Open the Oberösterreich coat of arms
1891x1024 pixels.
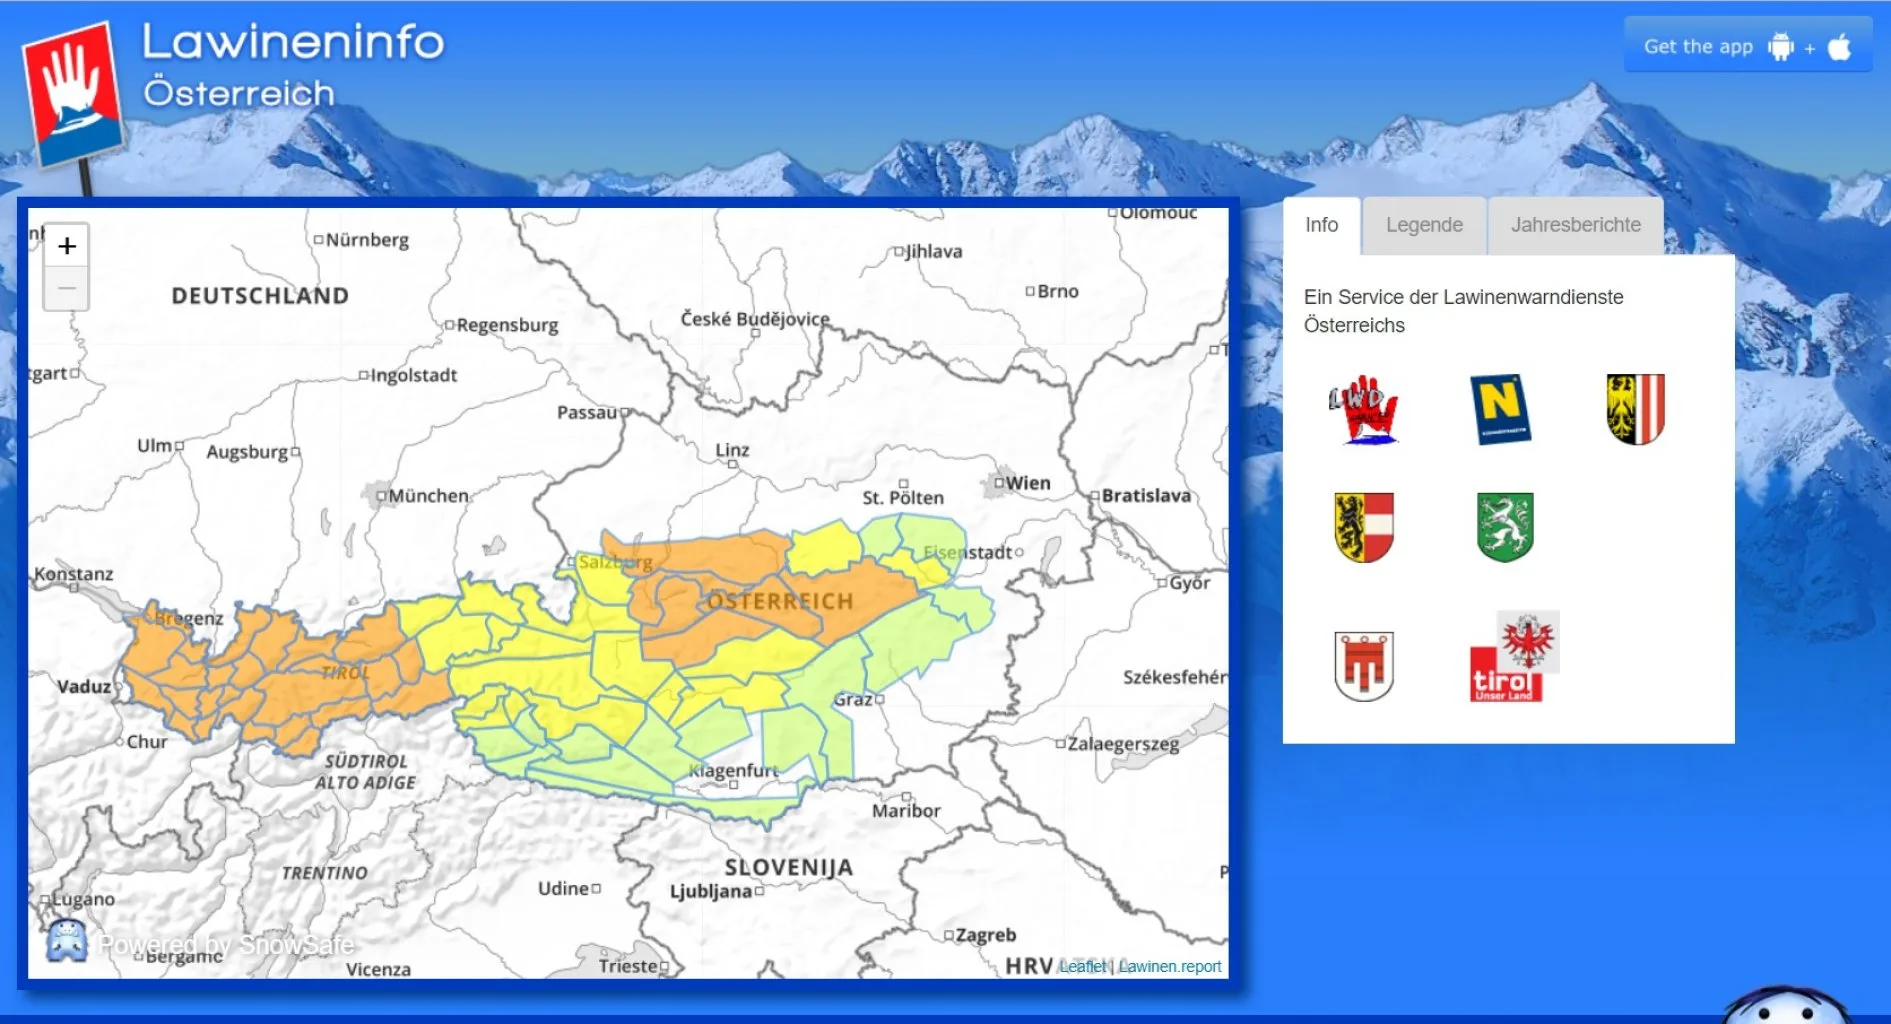[x=1635, y=408]
